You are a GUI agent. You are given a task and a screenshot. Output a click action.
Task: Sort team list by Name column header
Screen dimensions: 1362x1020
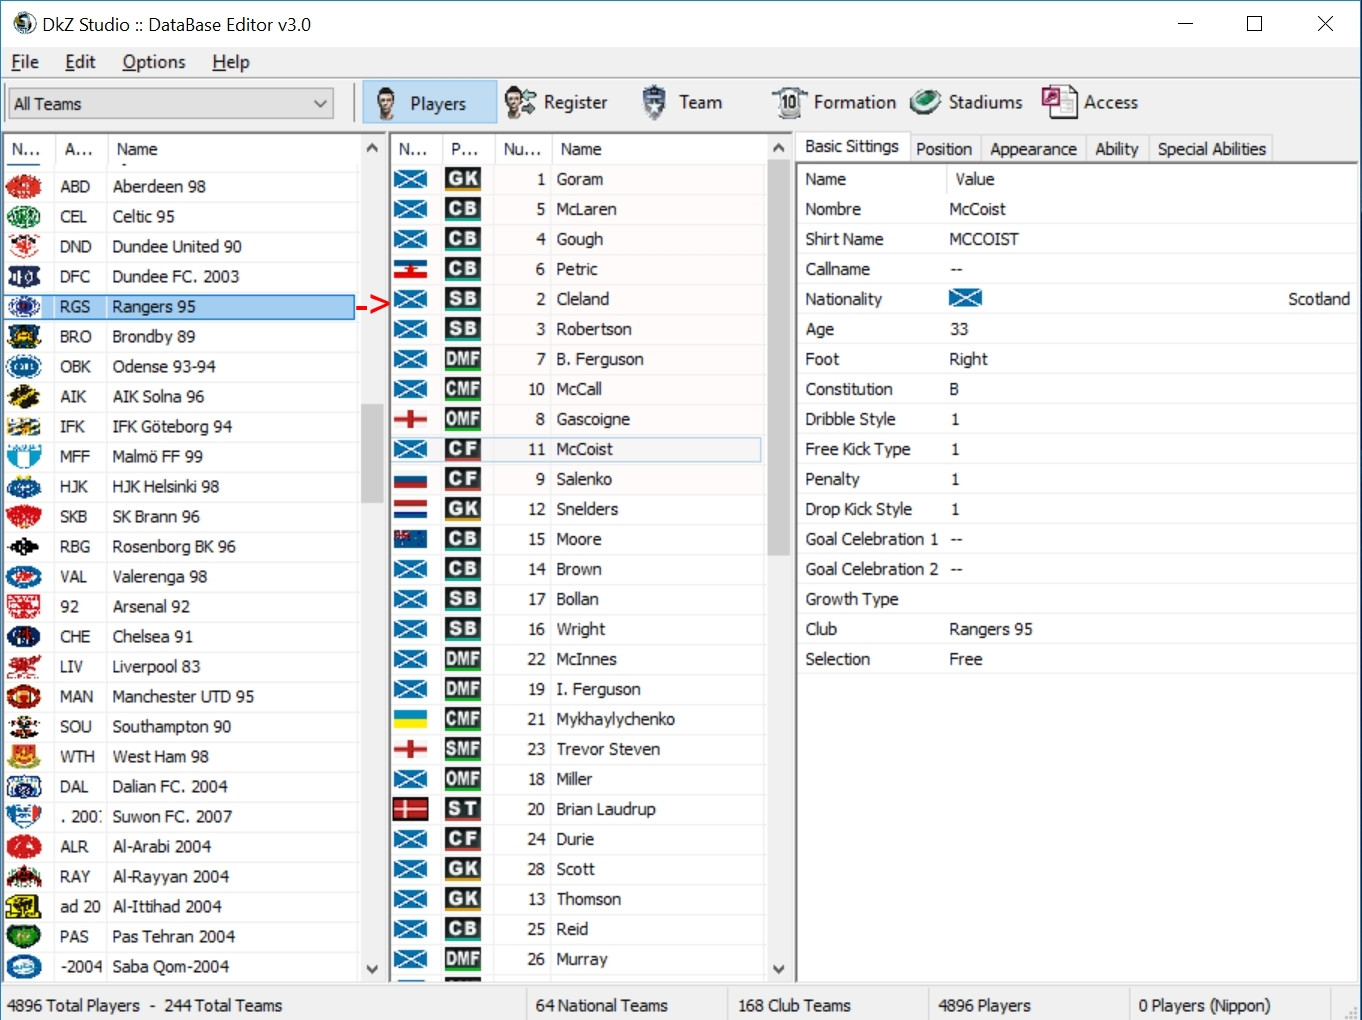(x=232, y=149)
